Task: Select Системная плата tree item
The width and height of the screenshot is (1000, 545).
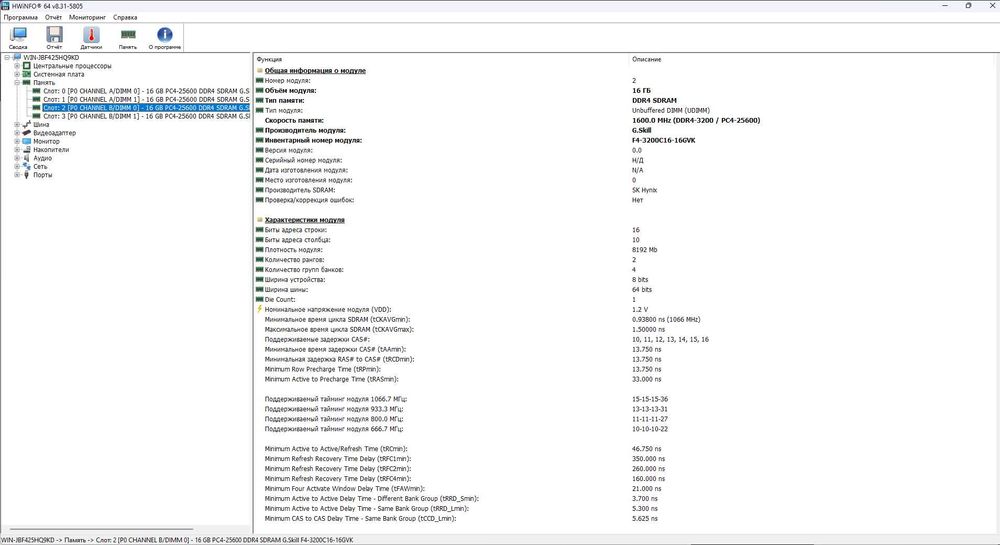Action: coord(59,74)
